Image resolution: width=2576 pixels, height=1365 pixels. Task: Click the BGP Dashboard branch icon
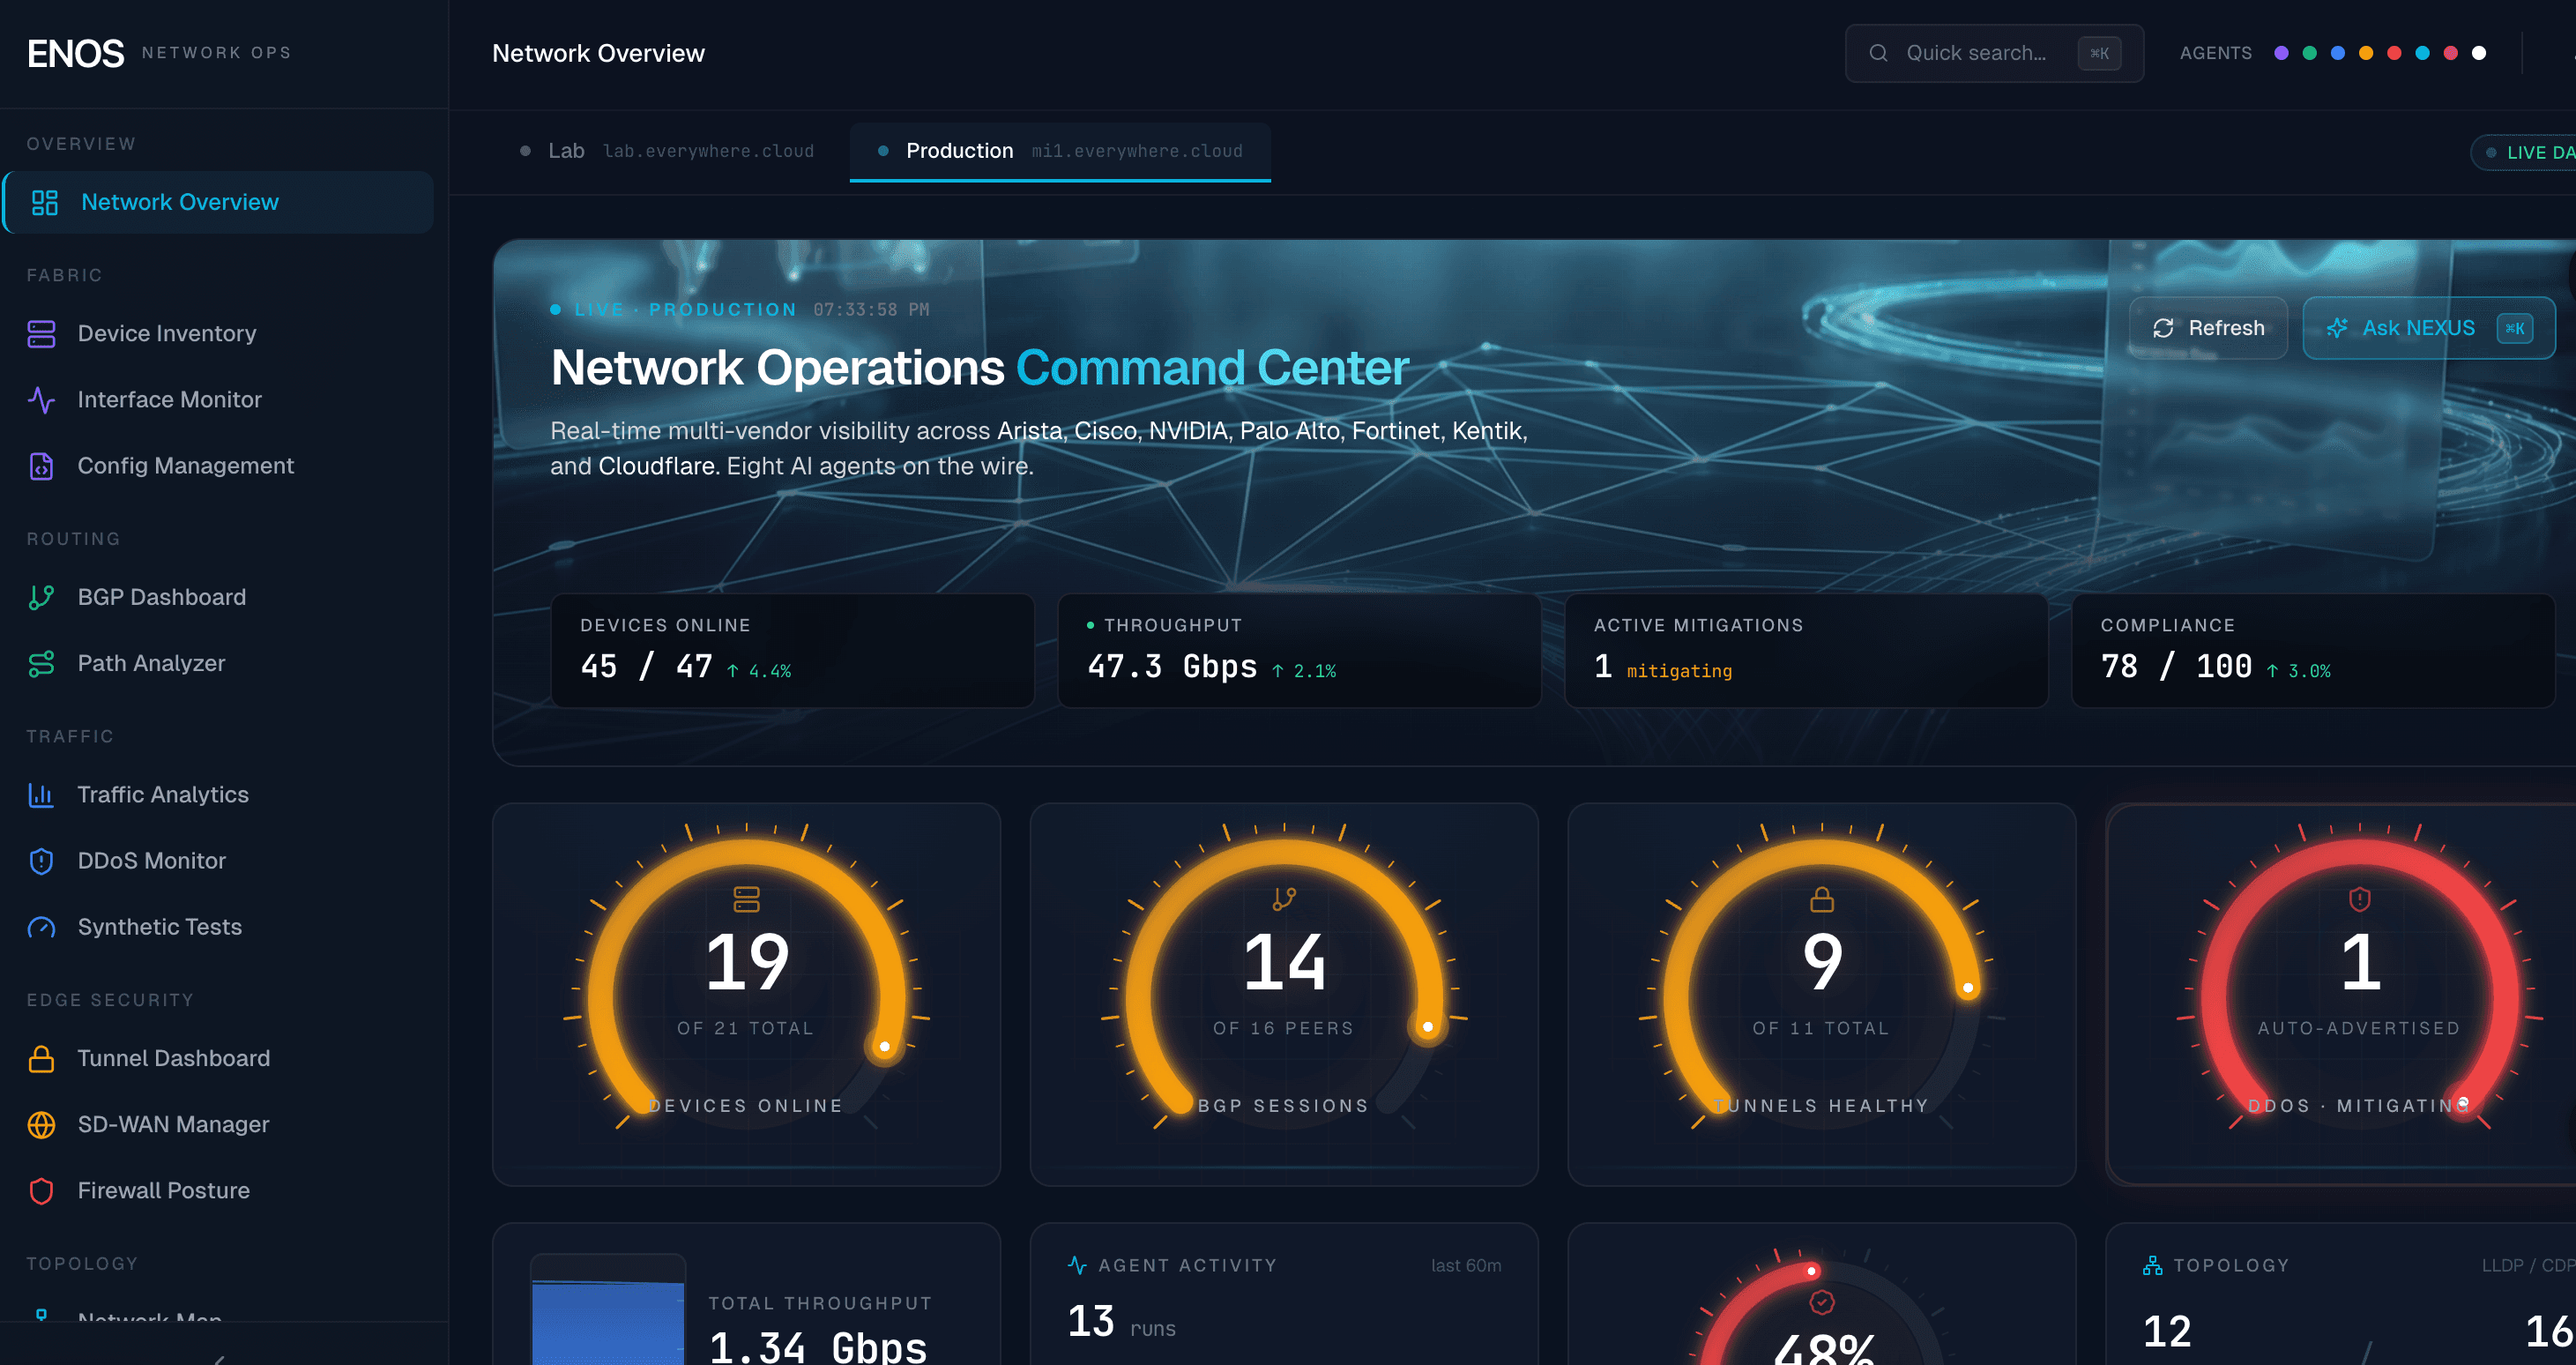click(x=41, y=598)
